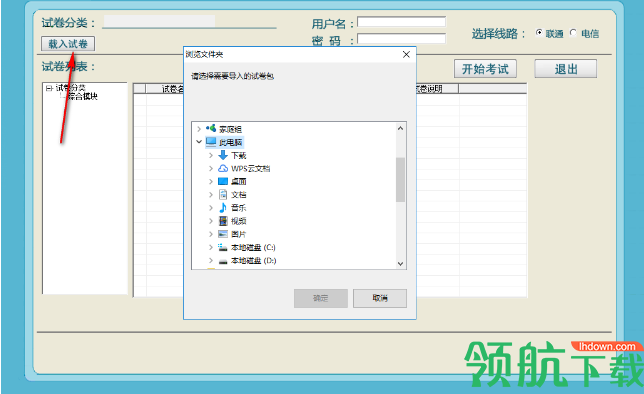Select 本地磁盘 (C:) label

[253, 247]
